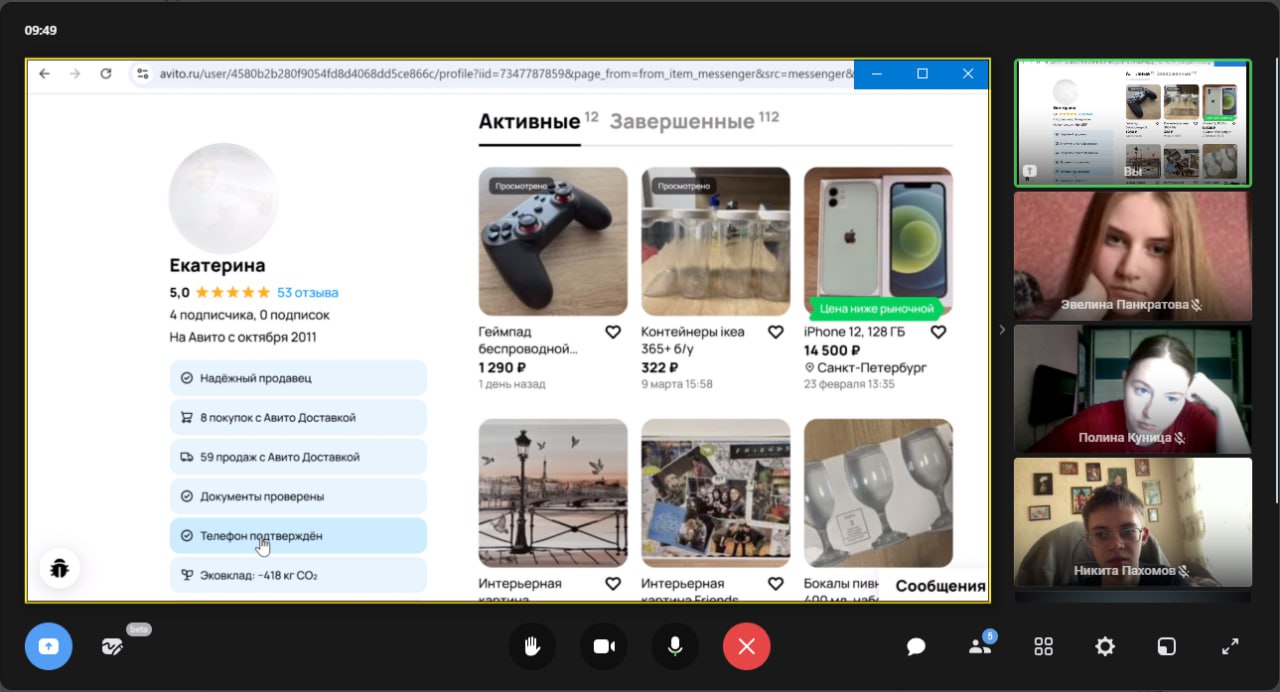Image resolution: width=1280 pixels, height=692 pixels.
Task: Open the grid layout apps icon
Action: click(x=1043, y=647)
